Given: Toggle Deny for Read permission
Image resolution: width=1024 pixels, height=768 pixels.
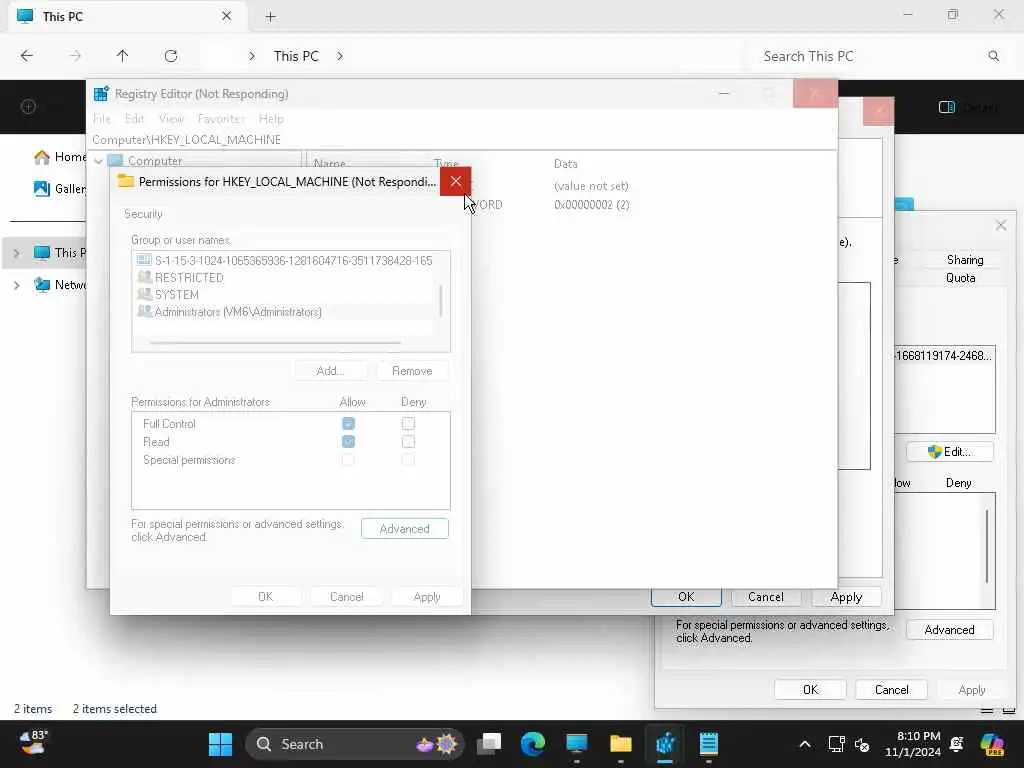Looking at the screenshot, I should pos(408,441).
